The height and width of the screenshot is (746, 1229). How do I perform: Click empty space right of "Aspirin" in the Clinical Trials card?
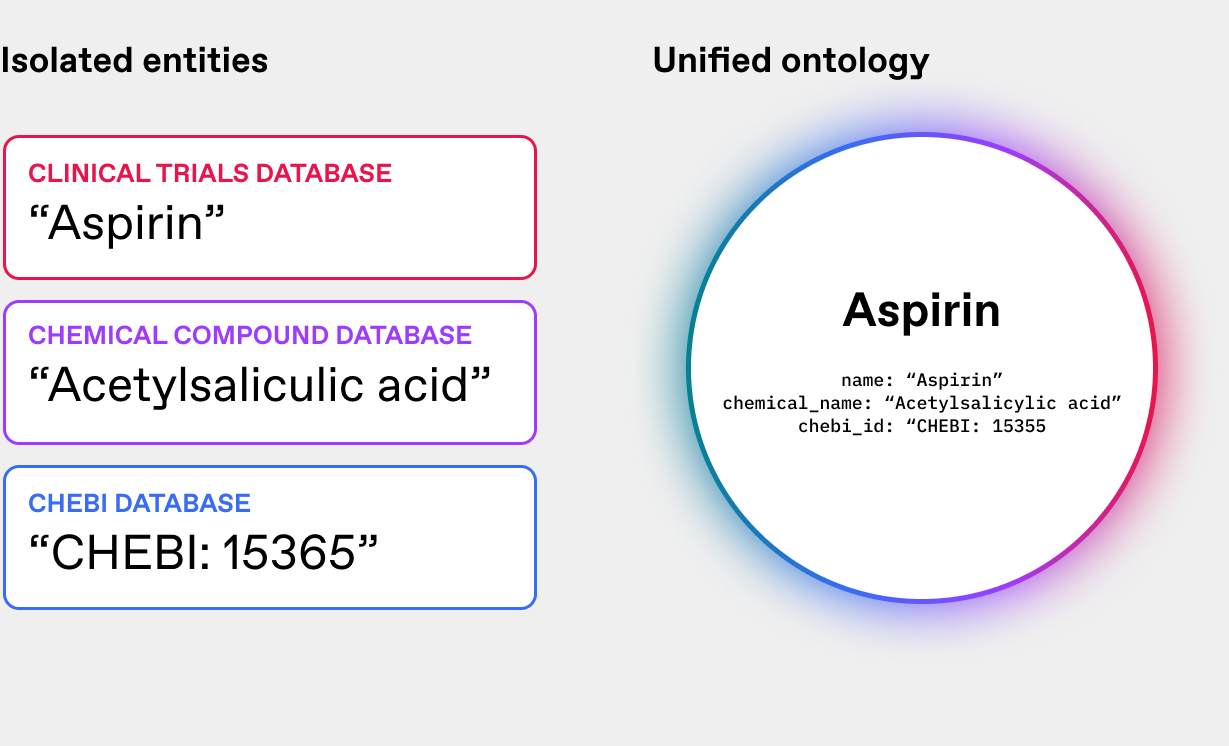tap(400, 223)
